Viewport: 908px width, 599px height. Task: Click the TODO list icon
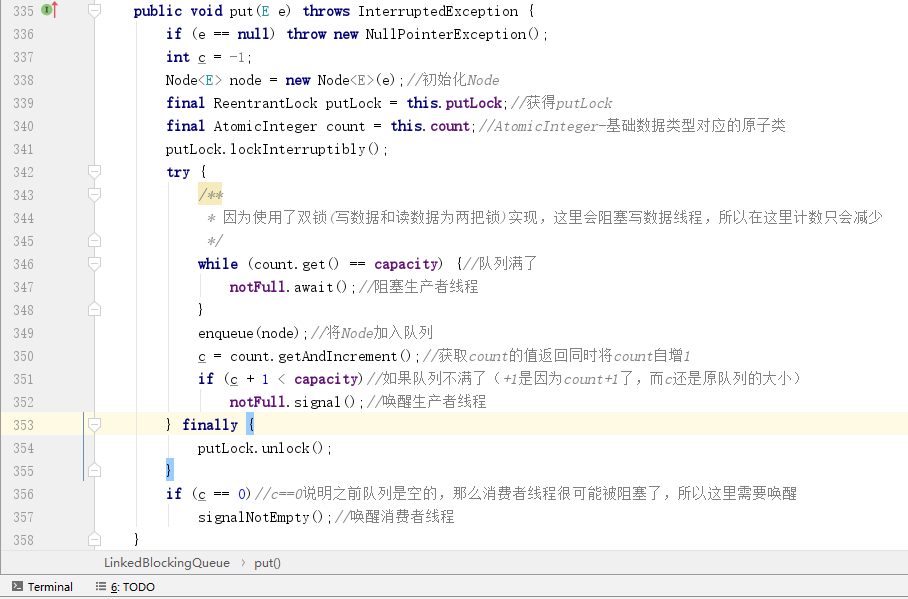click(101, 587)
